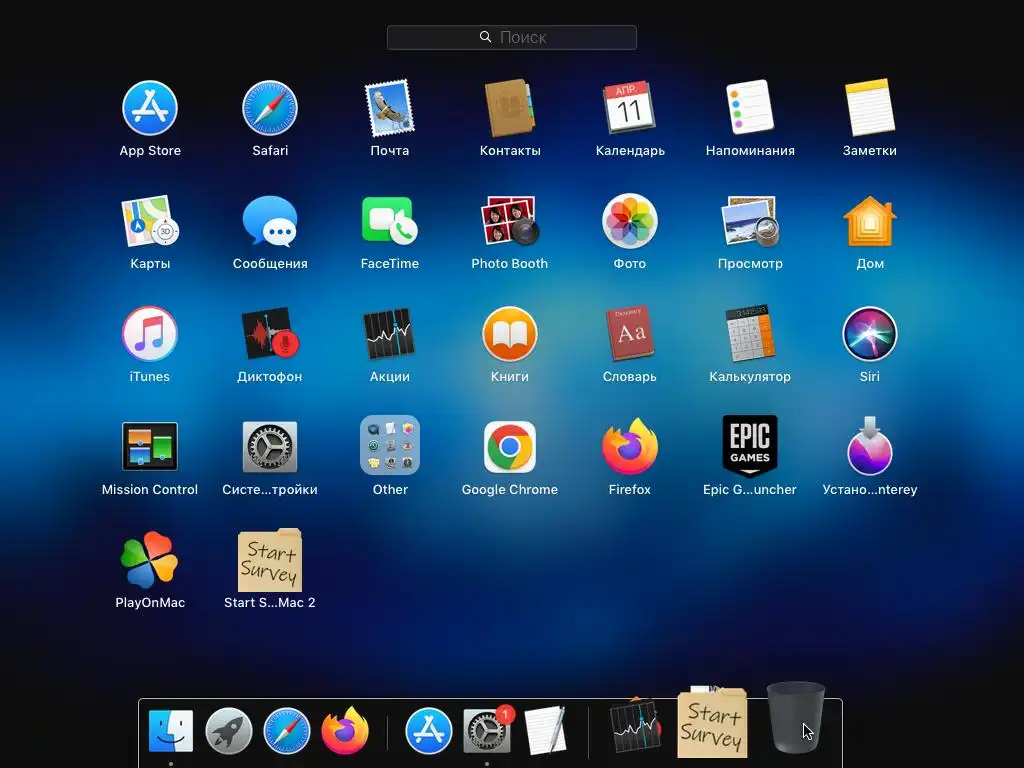Open Safari from the Dock
This screenshot has width=1024, height=768.
pyautogui.click(x=287, y=730)
